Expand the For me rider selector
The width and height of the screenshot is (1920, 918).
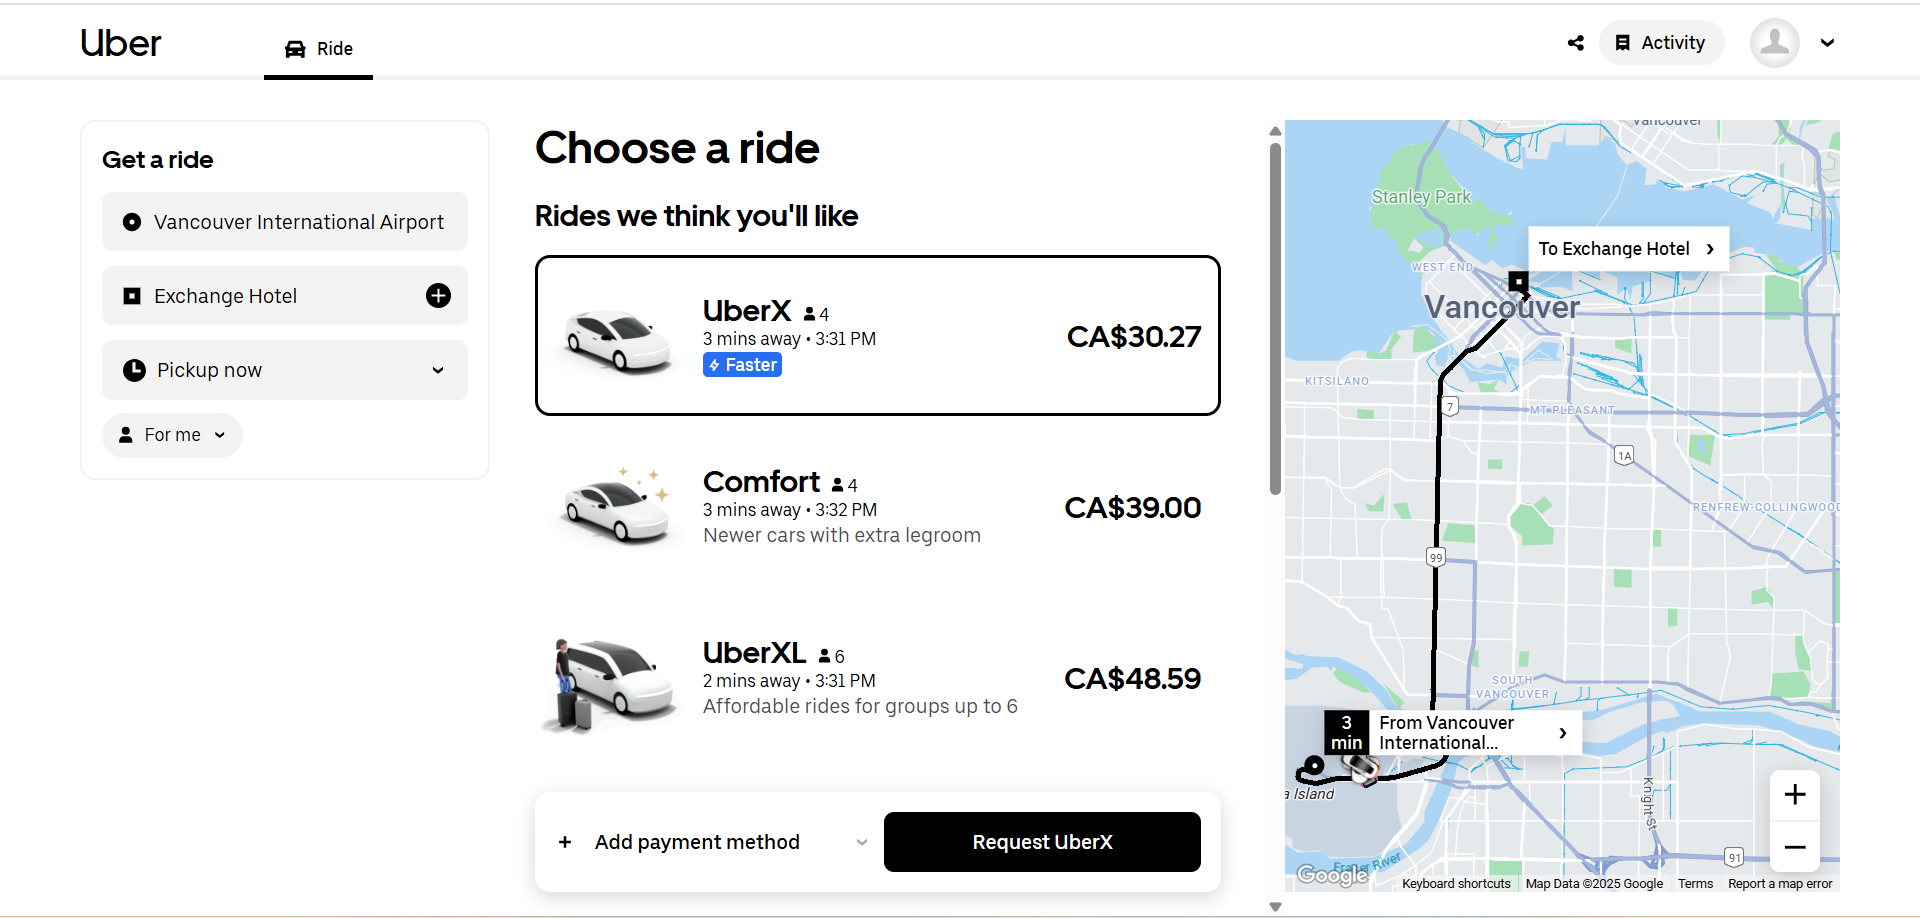(172, 435)
